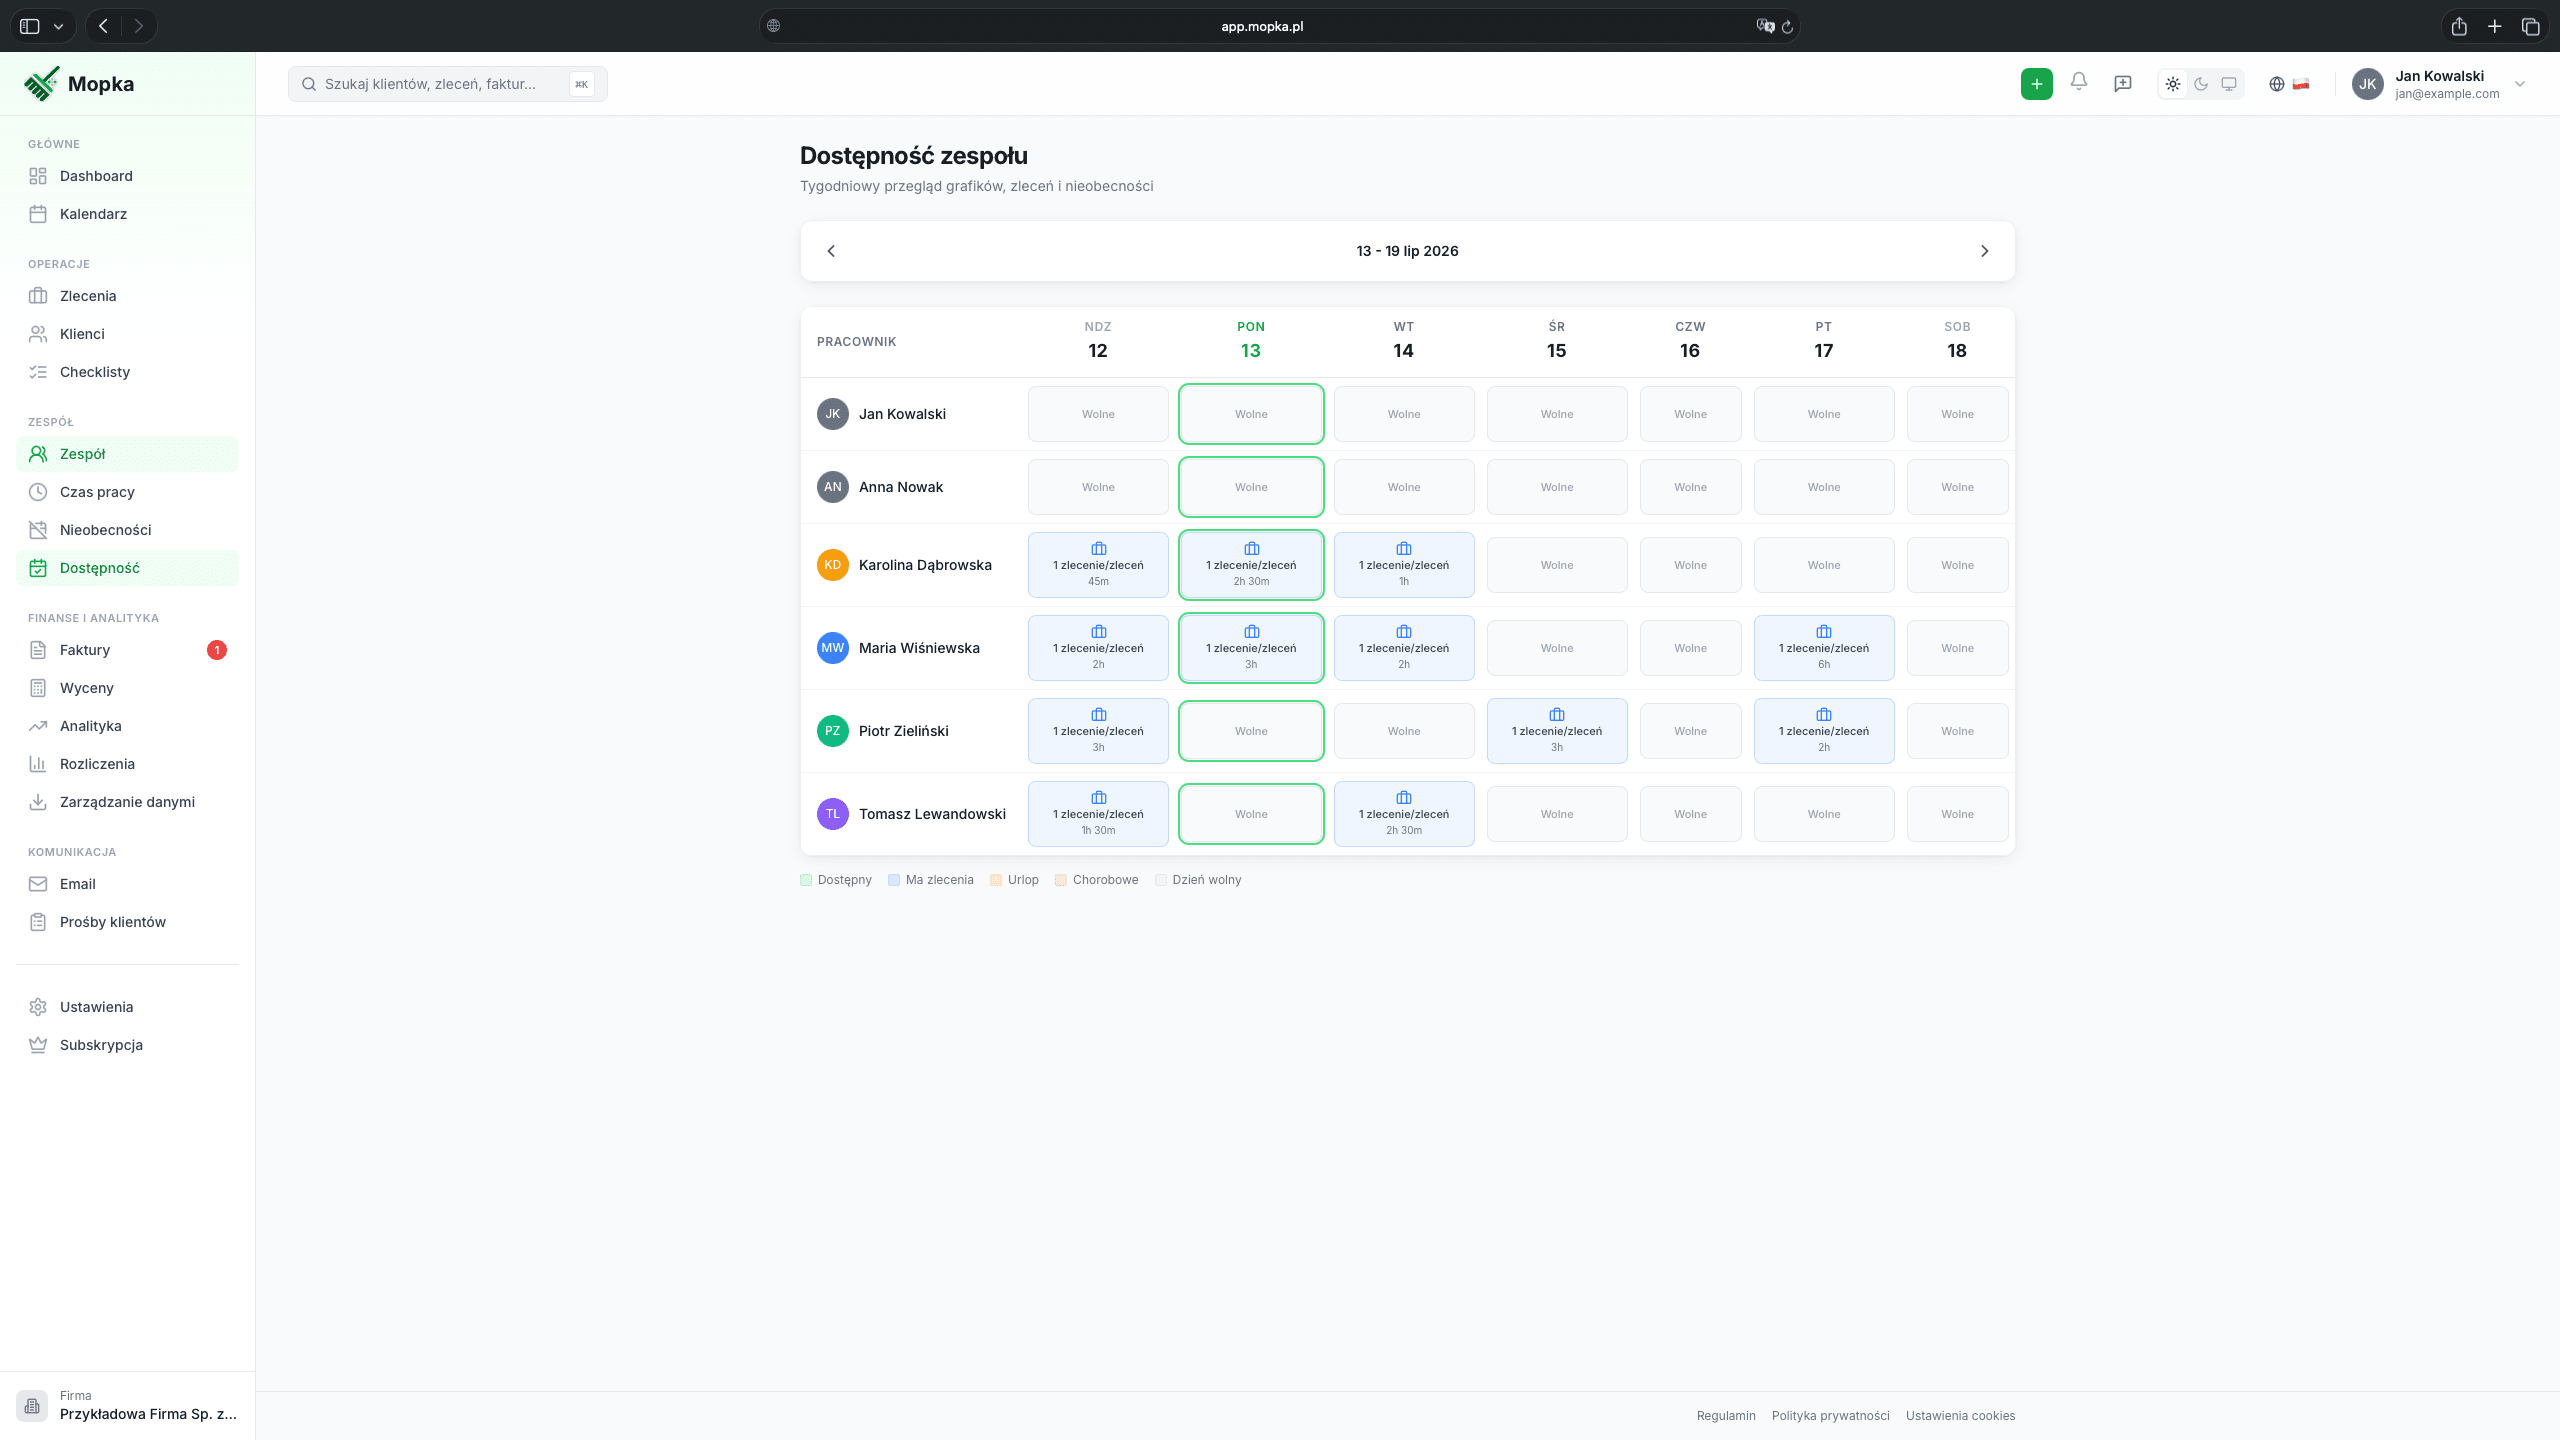2560x1440 pixels.
Task: Open the Email page
Action: pyautogui.click(x=127, y=884)
